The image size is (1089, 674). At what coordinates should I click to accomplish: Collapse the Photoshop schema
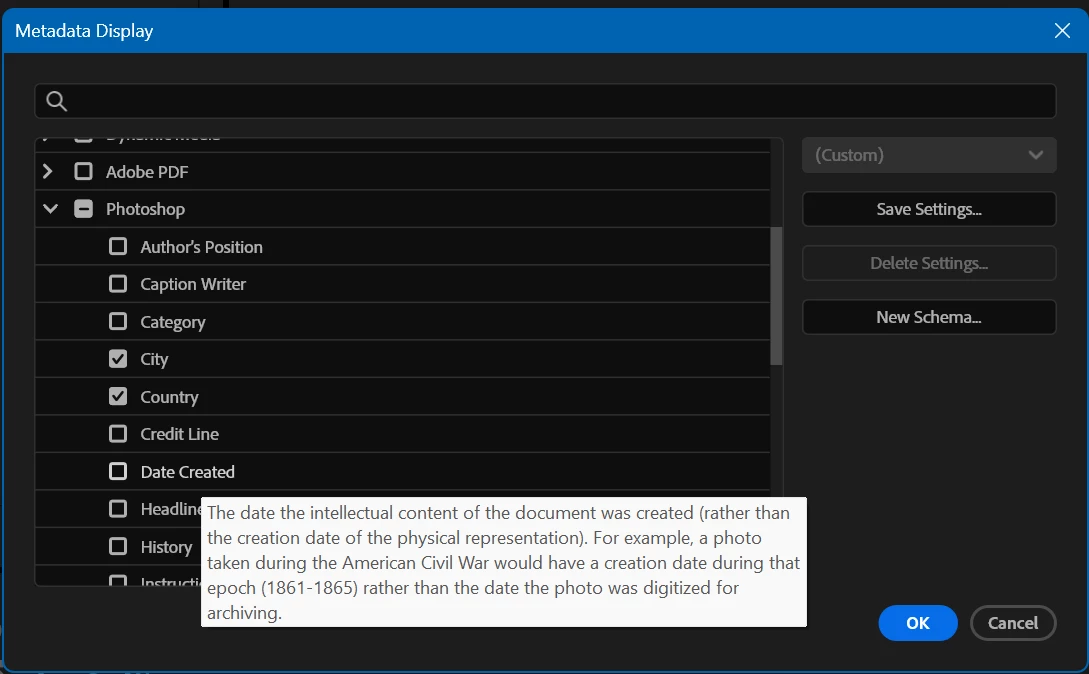(50, 208)
